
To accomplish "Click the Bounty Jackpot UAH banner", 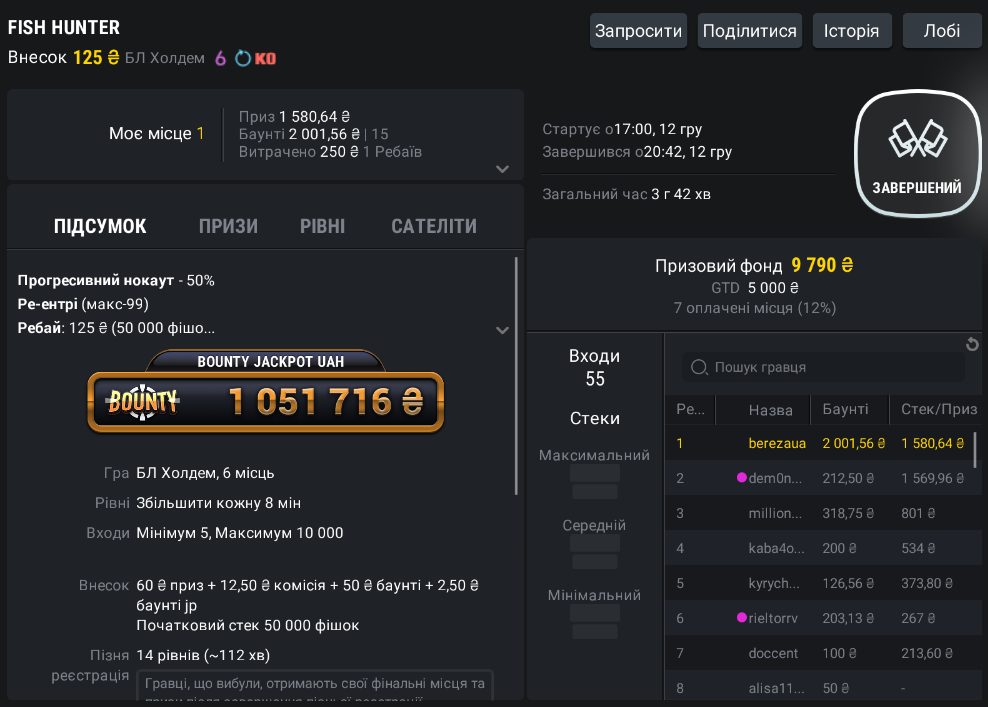I will pos(265,393).
